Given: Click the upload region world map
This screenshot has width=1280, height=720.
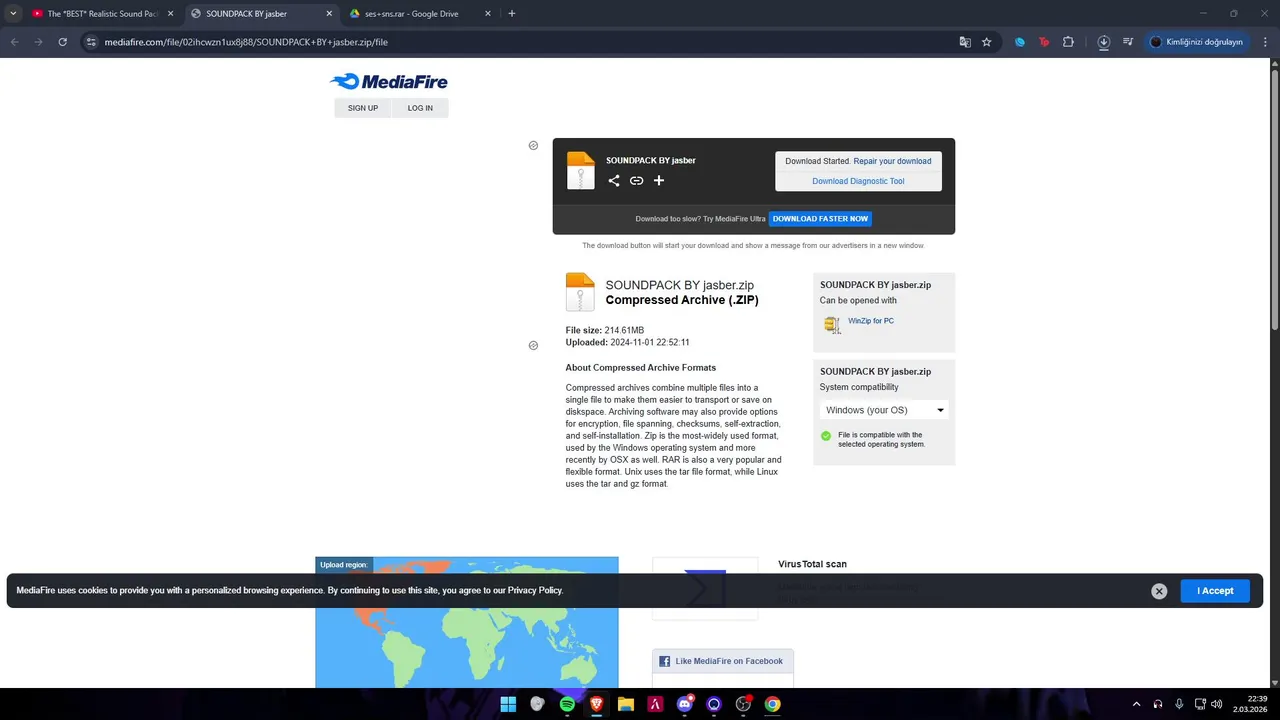Looking at the screenshot, I should pyautogui.click(x=467, y=622).
